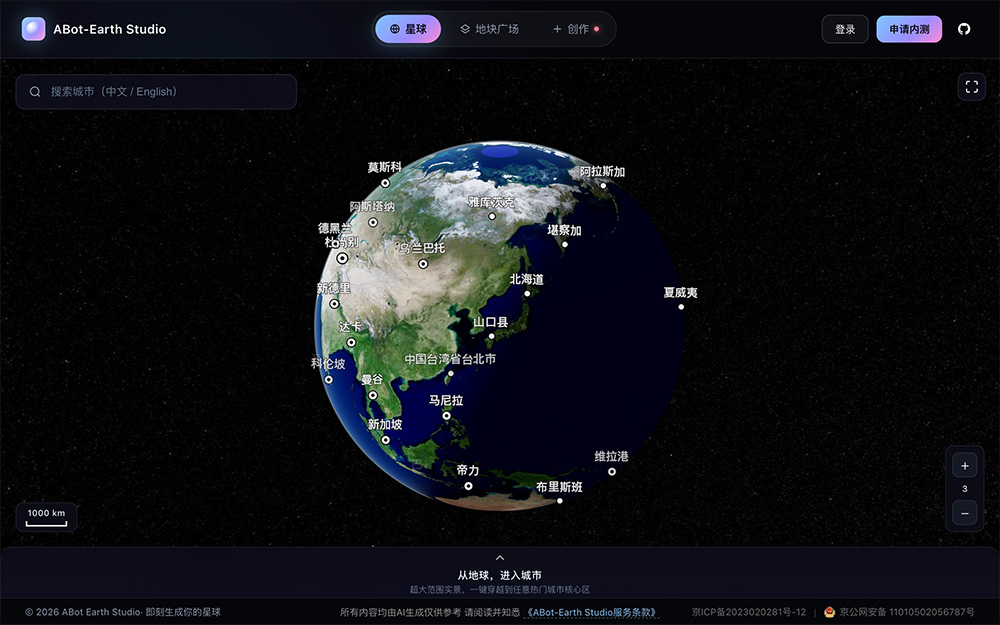Select the 中国台湾省台北市 marker
1000x625 pixels.
451,374
